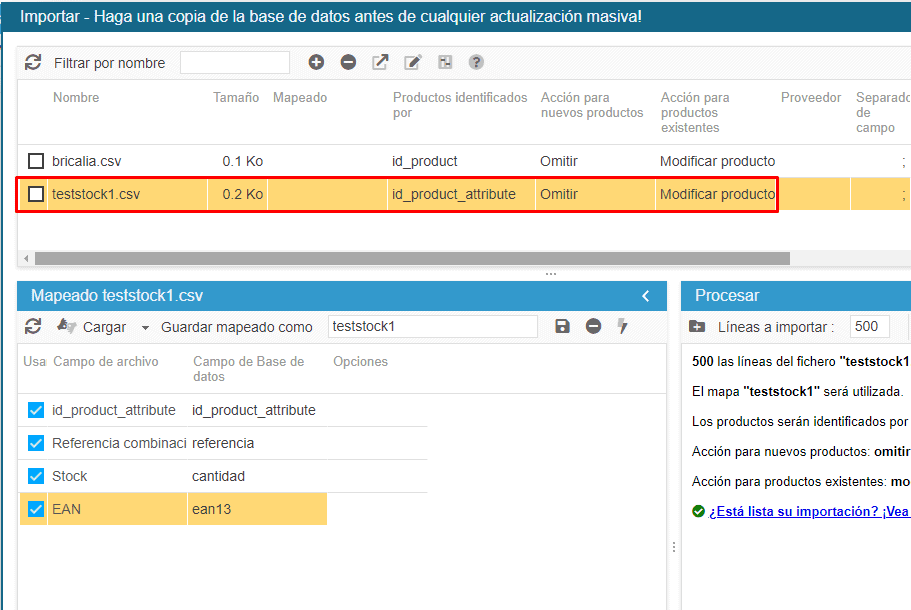Collapse the Mapeado teststock1.csv panel chevron
Screen dimensions: 911x610
646,296
